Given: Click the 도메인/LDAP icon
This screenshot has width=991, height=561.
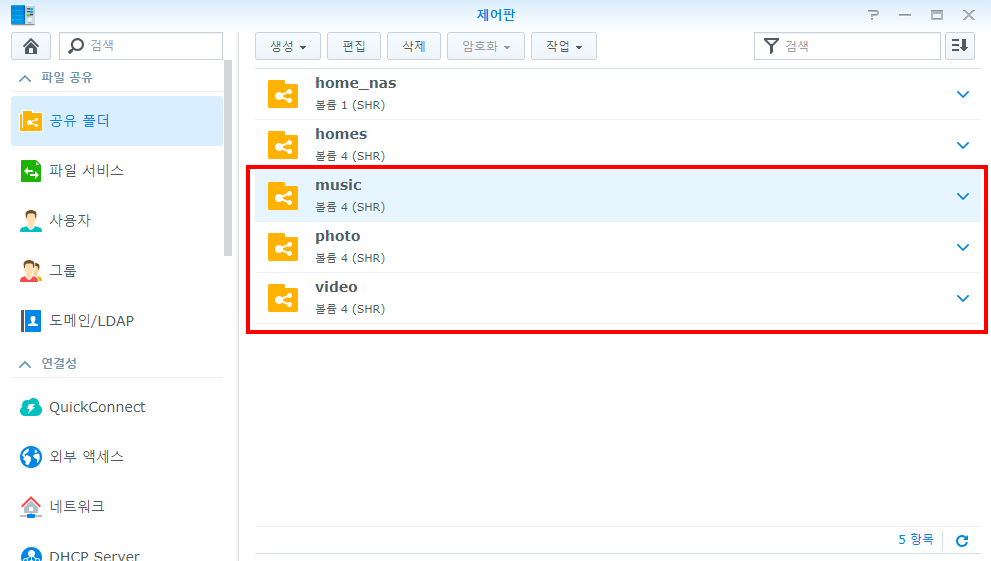Looking at the screenshot, I should pyautogui.click(x=30, y=320).
